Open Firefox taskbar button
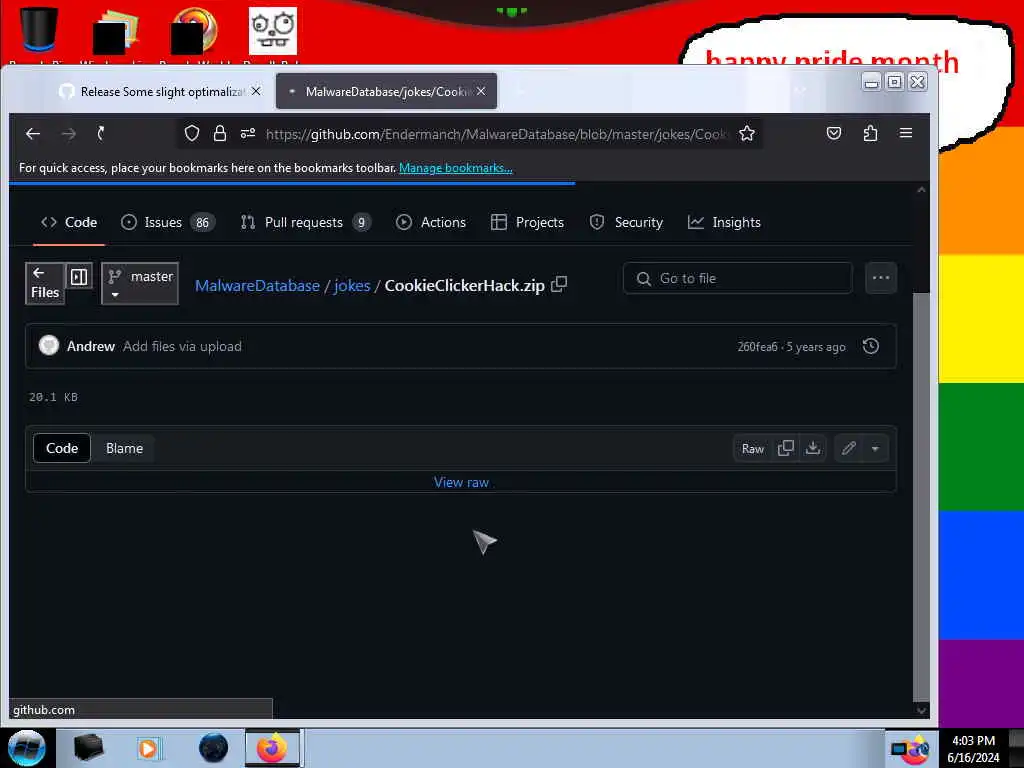Image resolution: width=1024 pixels, height=768 pixels. point(272,748)
